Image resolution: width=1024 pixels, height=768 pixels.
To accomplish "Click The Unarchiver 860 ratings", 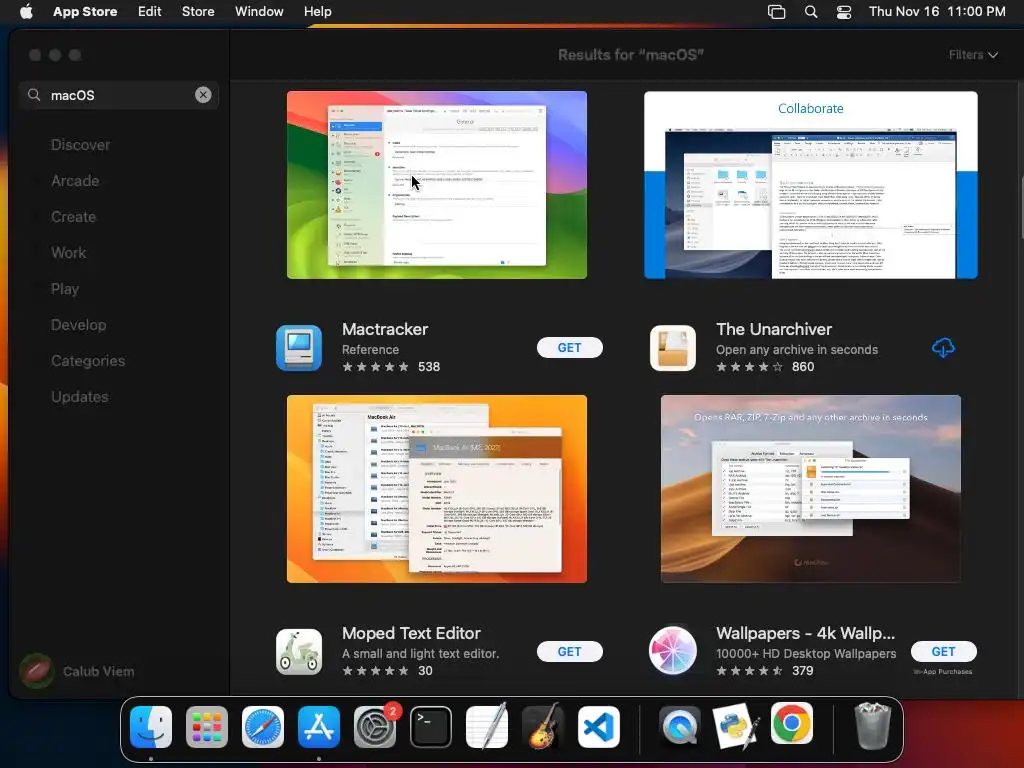I will 765,366.
